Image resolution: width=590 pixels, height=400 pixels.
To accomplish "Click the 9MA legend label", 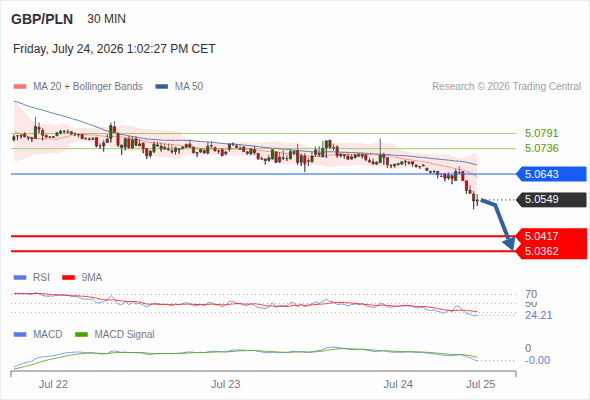I will coord(92,278).
